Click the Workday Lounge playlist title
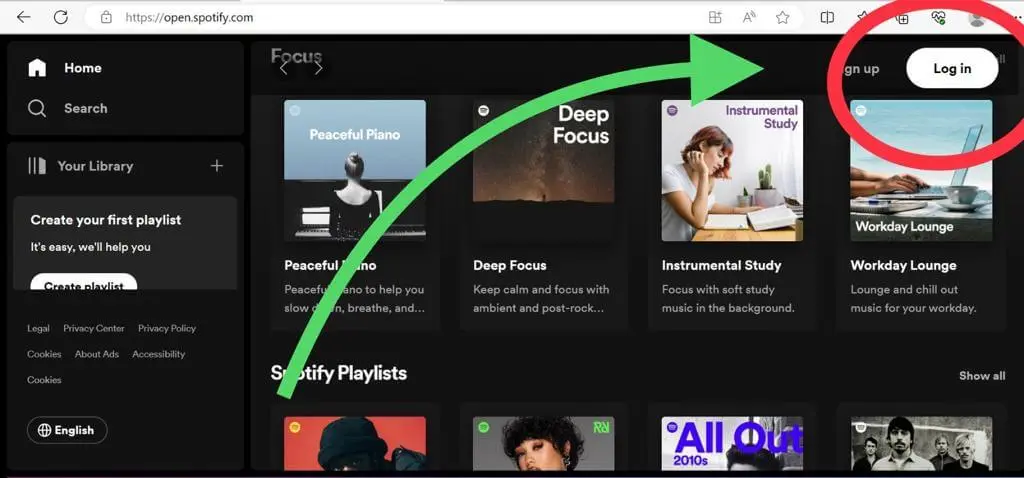This screenshot has width=1024, height=478. [x=903, y=265]
